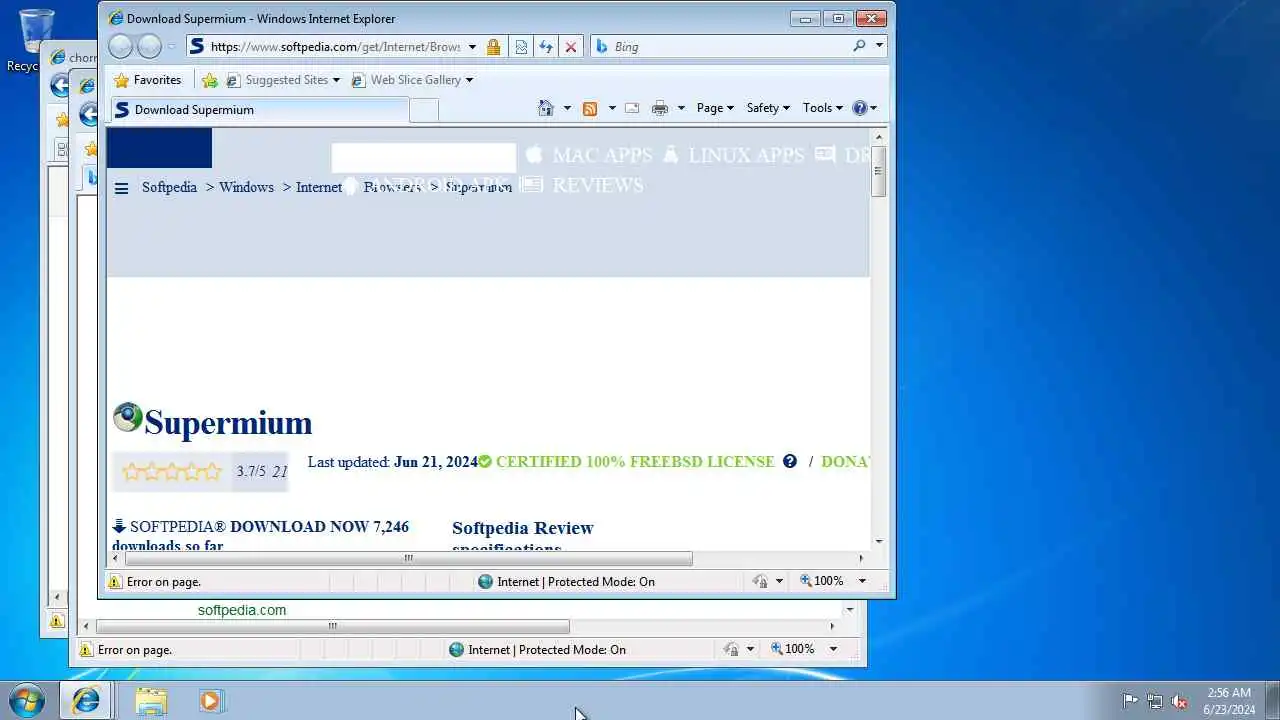Click the hamburger menu icon beside Softpedia
This screenshot has width=1280, height=720.
click(x=121, y=188)
